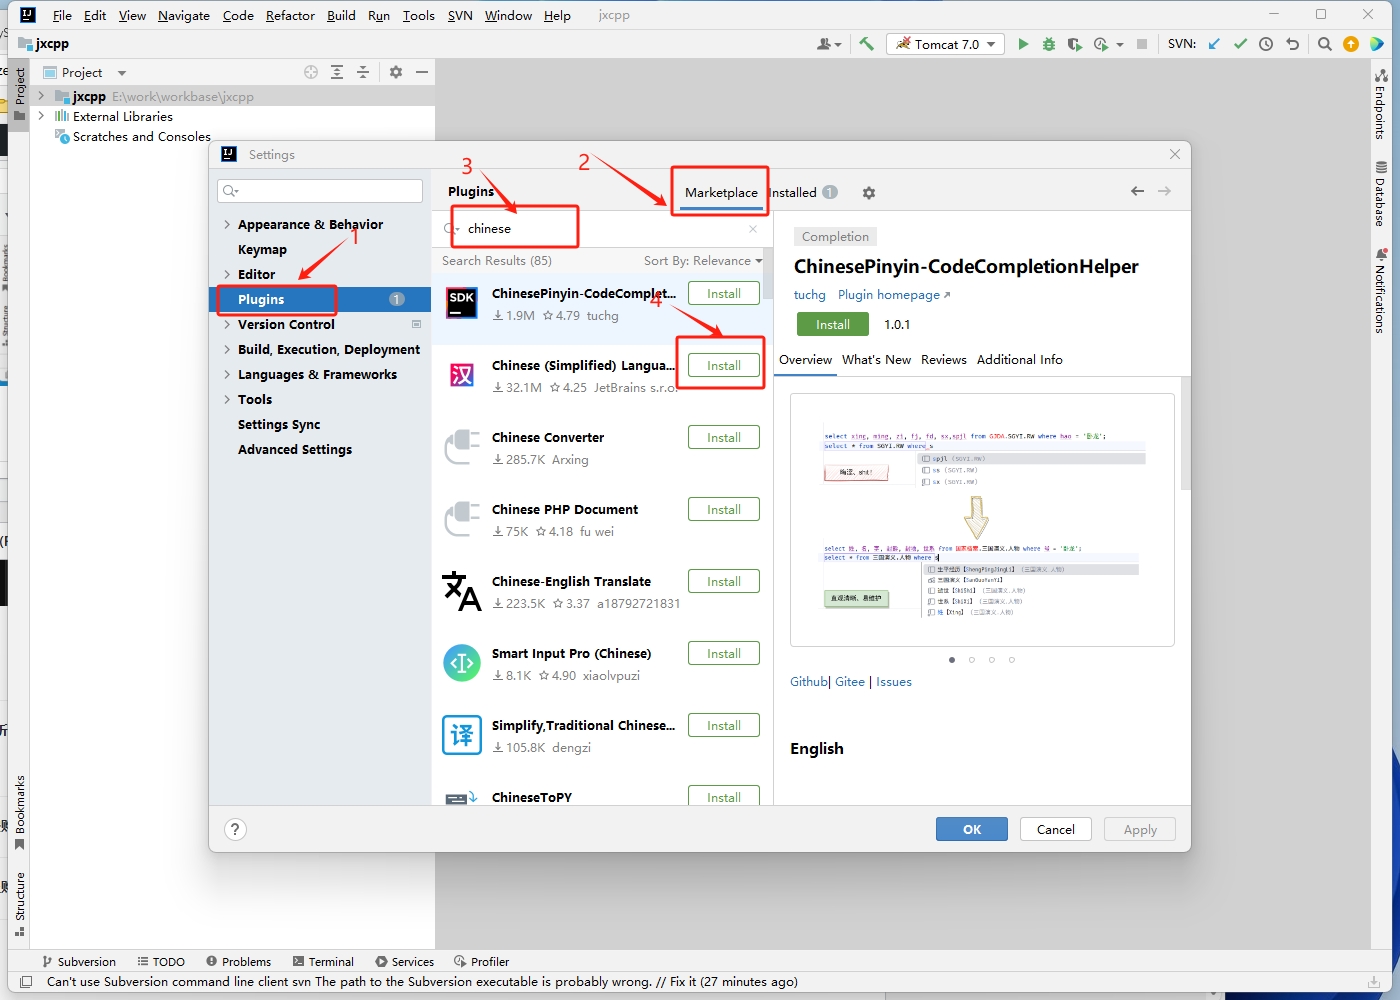This screenshot has height=1000, width=1400.
Task: Open the Terminal tool window
Action: pos(322,961)
